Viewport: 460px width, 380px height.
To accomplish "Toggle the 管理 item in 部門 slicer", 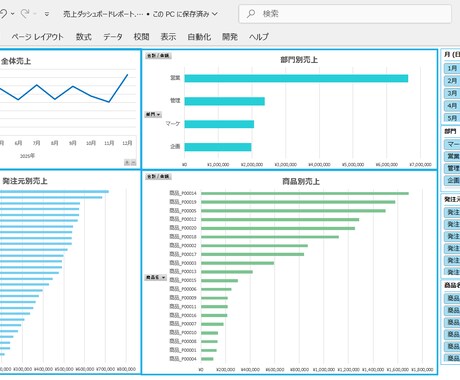I will (x=452, y=168).
